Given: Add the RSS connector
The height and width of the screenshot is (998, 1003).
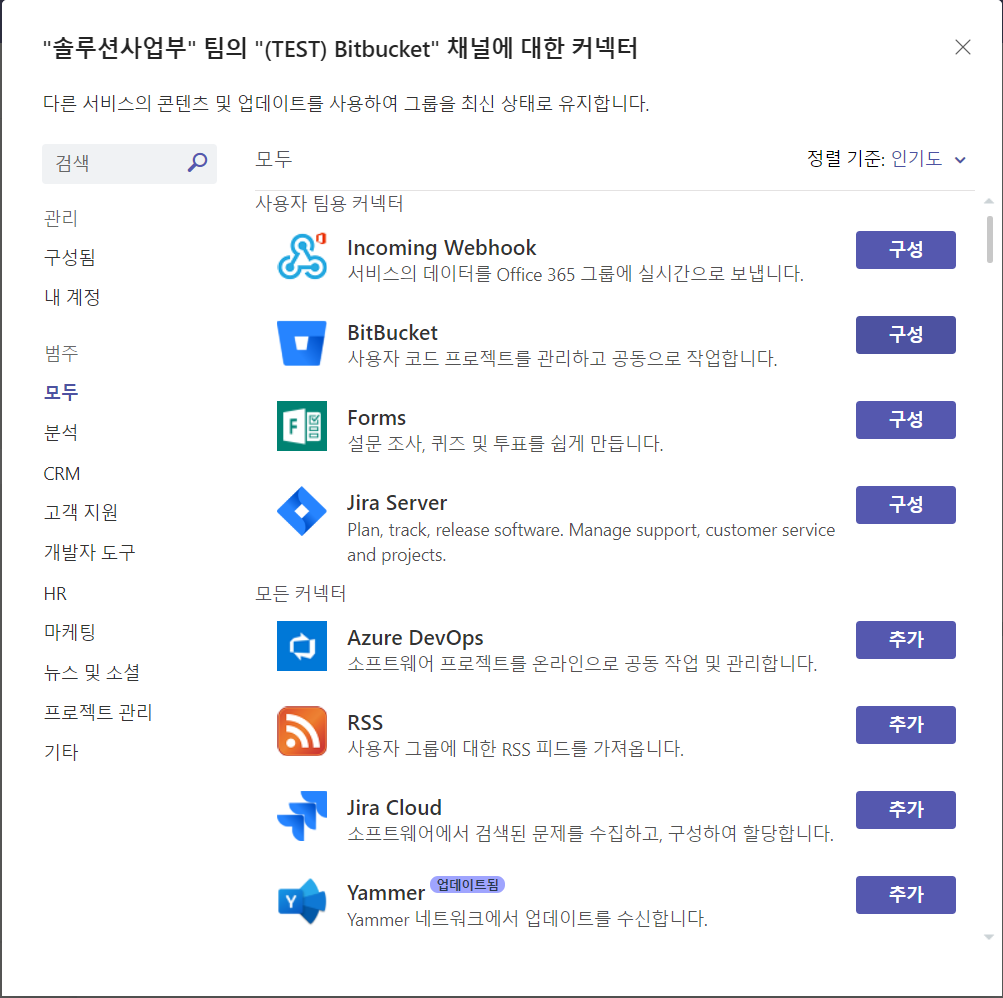Looking at the screenshot, I should click(x=905, y=725).
